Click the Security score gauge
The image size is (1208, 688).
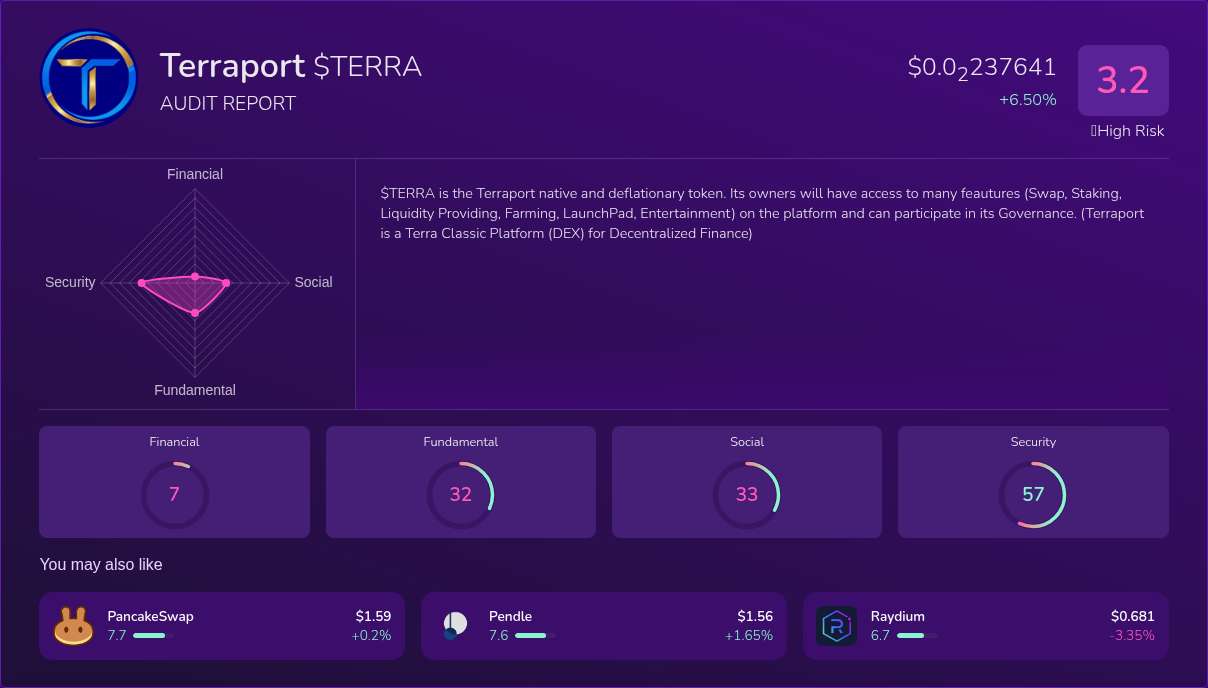click(x=1033, y=494)
